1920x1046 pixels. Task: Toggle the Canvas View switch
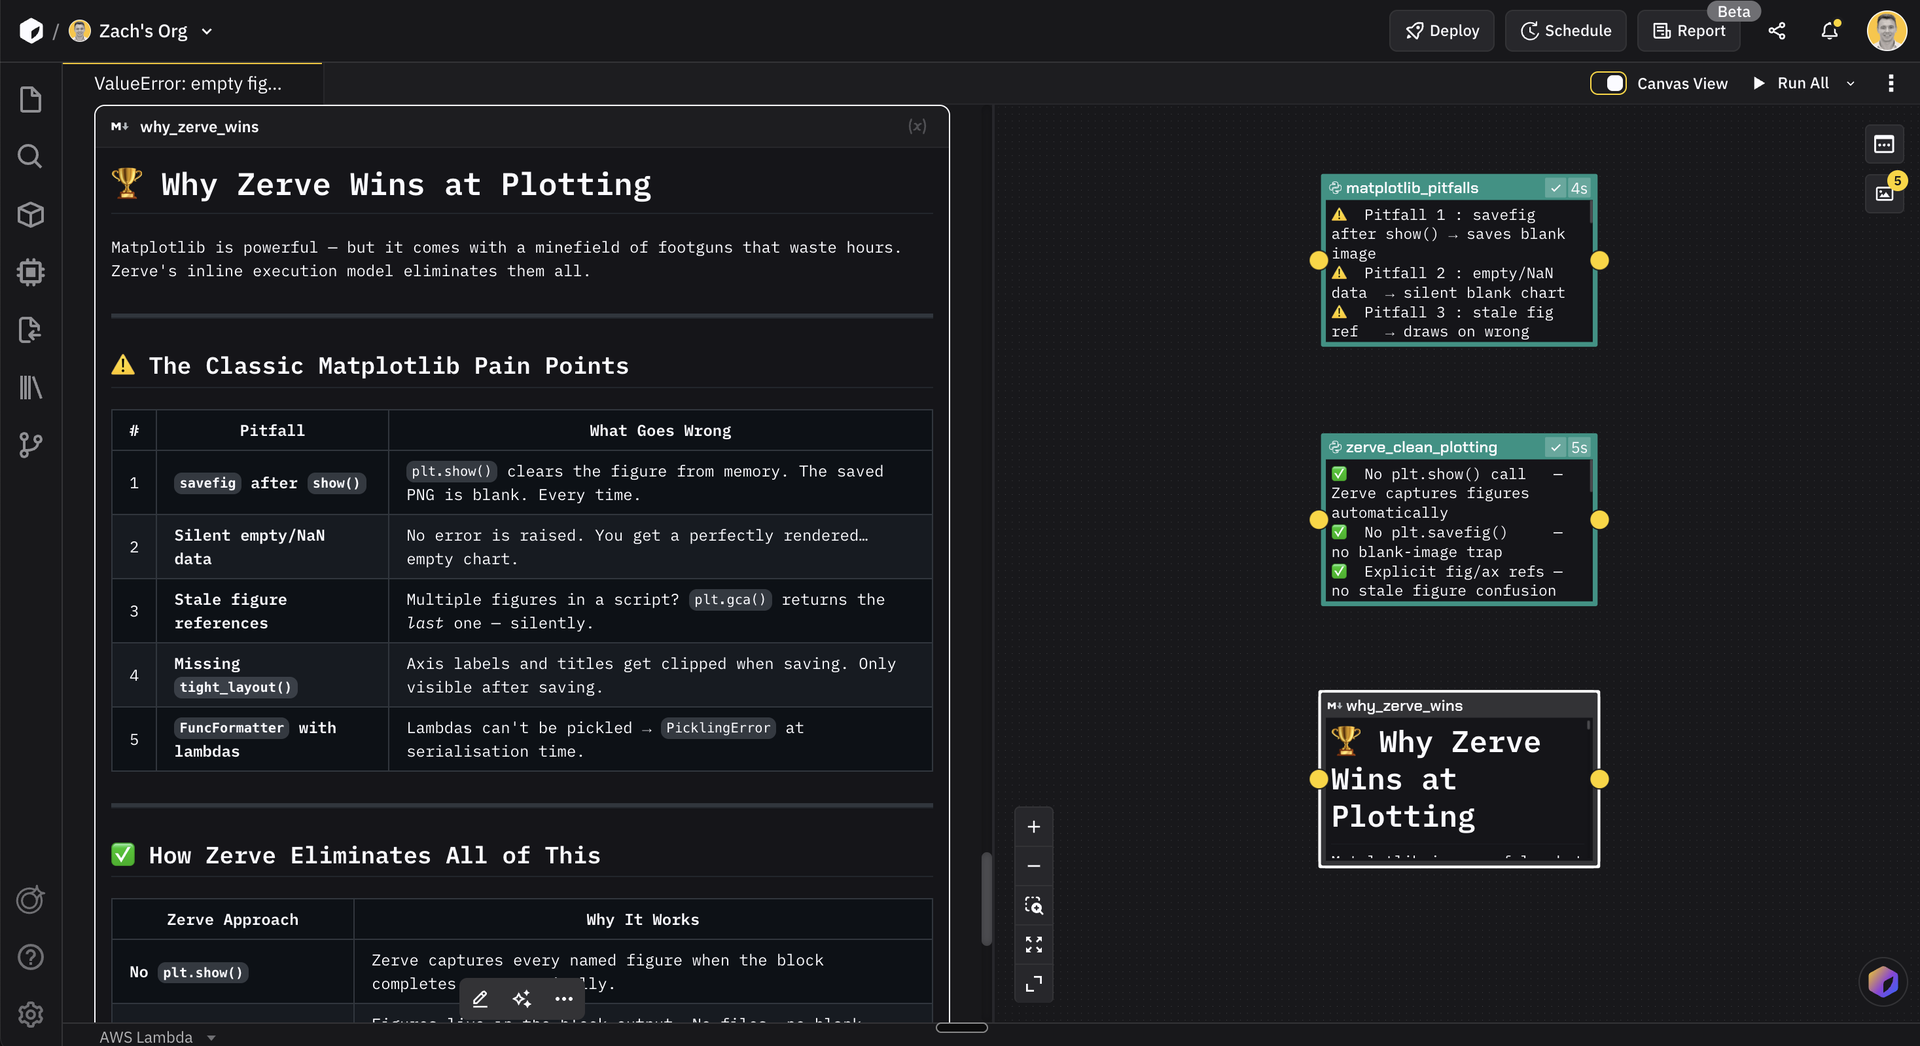[1607, 83]
